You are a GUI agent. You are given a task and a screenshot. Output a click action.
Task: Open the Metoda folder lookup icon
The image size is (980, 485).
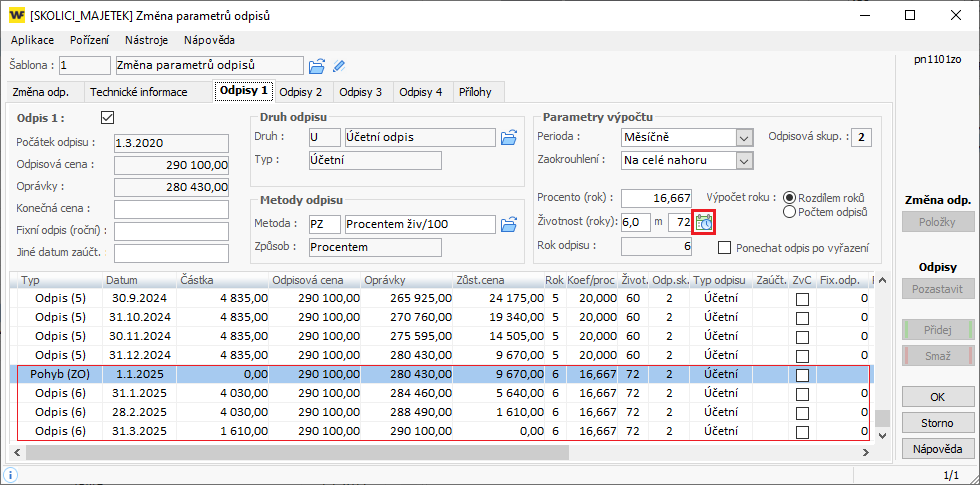(x=508, y=223)
